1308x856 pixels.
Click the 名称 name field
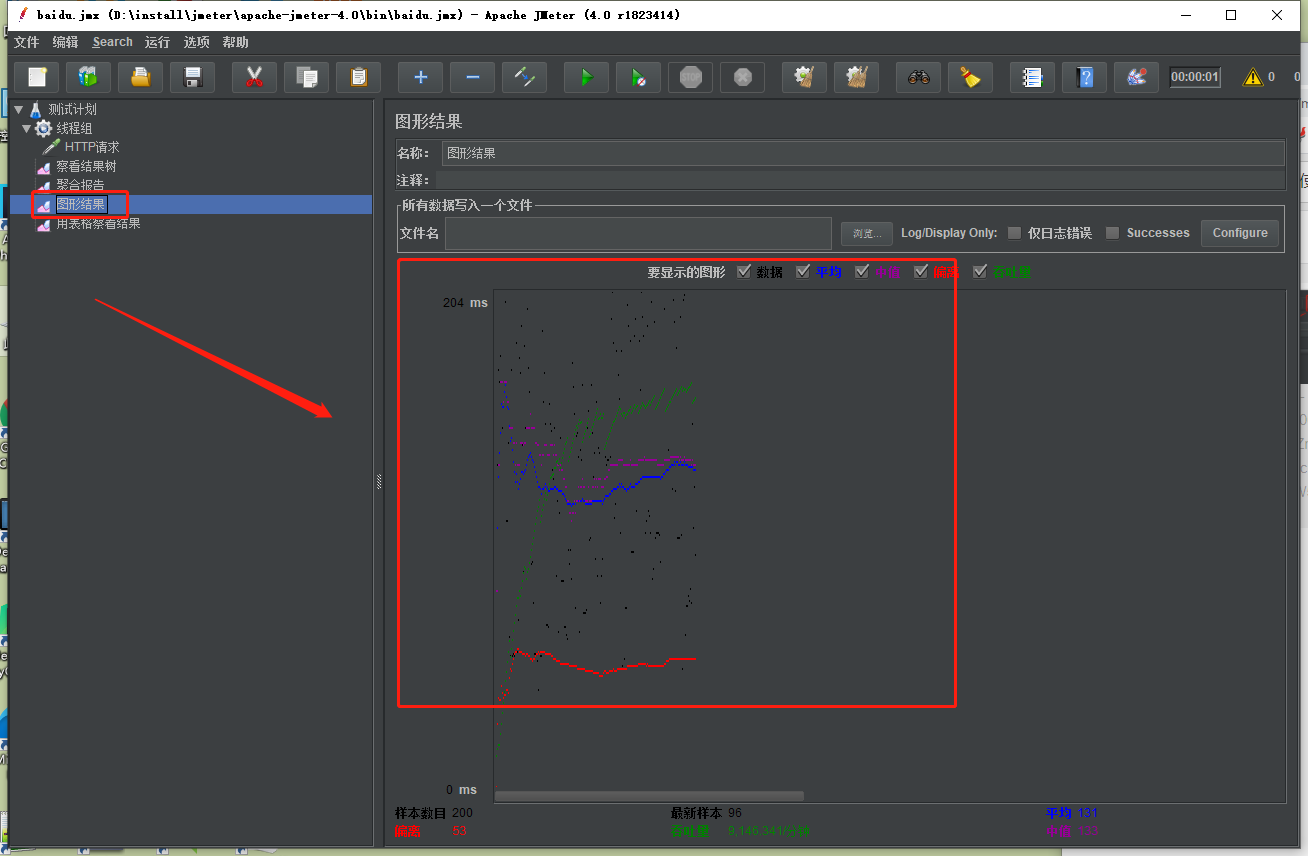pos(863,153)
